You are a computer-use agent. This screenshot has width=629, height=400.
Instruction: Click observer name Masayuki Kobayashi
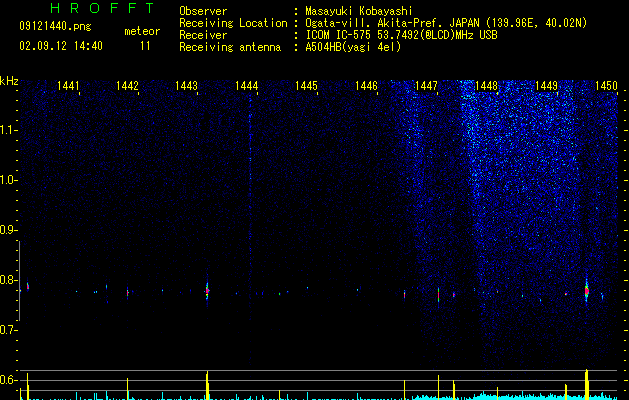359,11
